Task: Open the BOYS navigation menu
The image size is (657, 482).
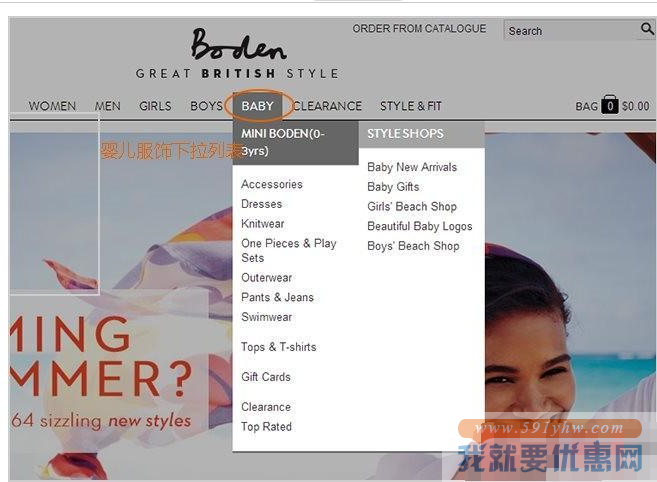Action: (x=206, y=106)
